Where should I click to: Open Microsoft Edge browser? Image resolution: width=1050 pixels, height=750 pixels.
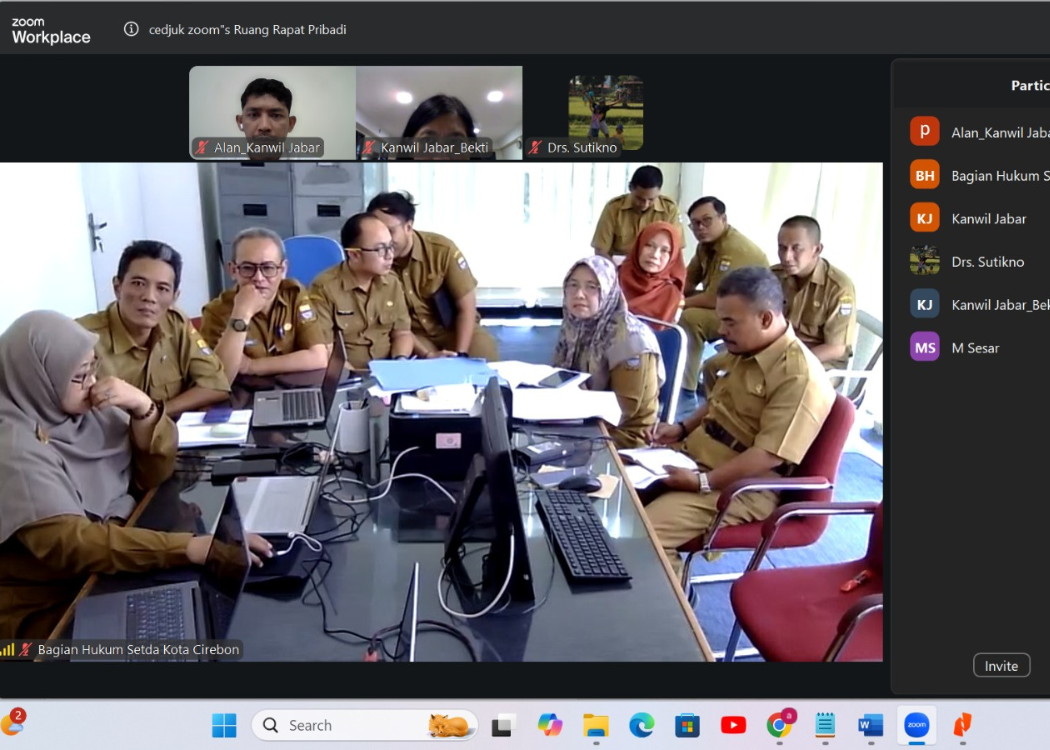641,725
